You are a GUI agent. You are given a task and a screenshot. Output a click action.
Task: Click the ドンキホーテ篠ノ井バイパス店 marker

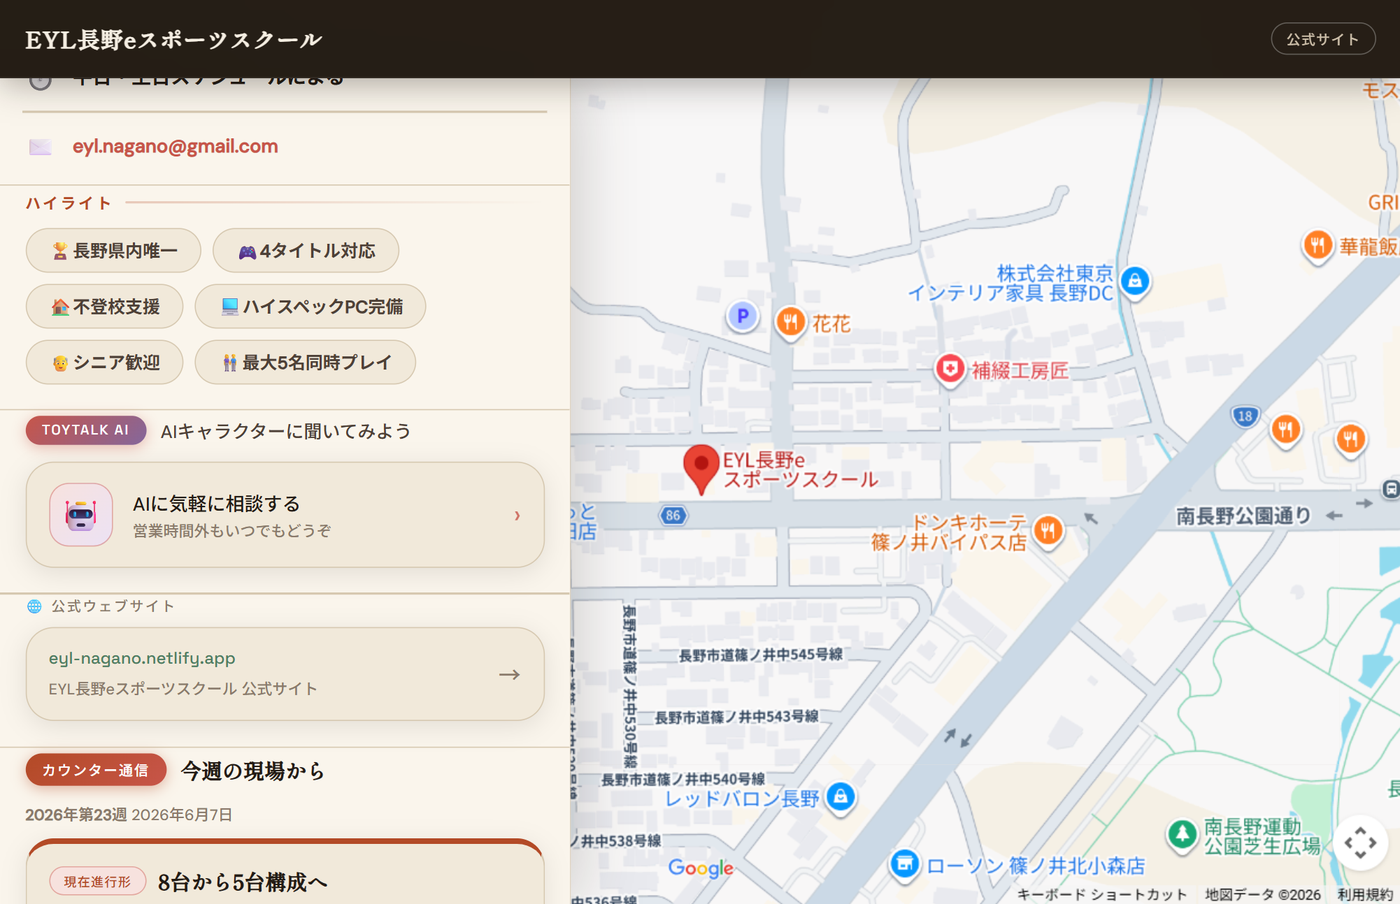pos(1047,530)
